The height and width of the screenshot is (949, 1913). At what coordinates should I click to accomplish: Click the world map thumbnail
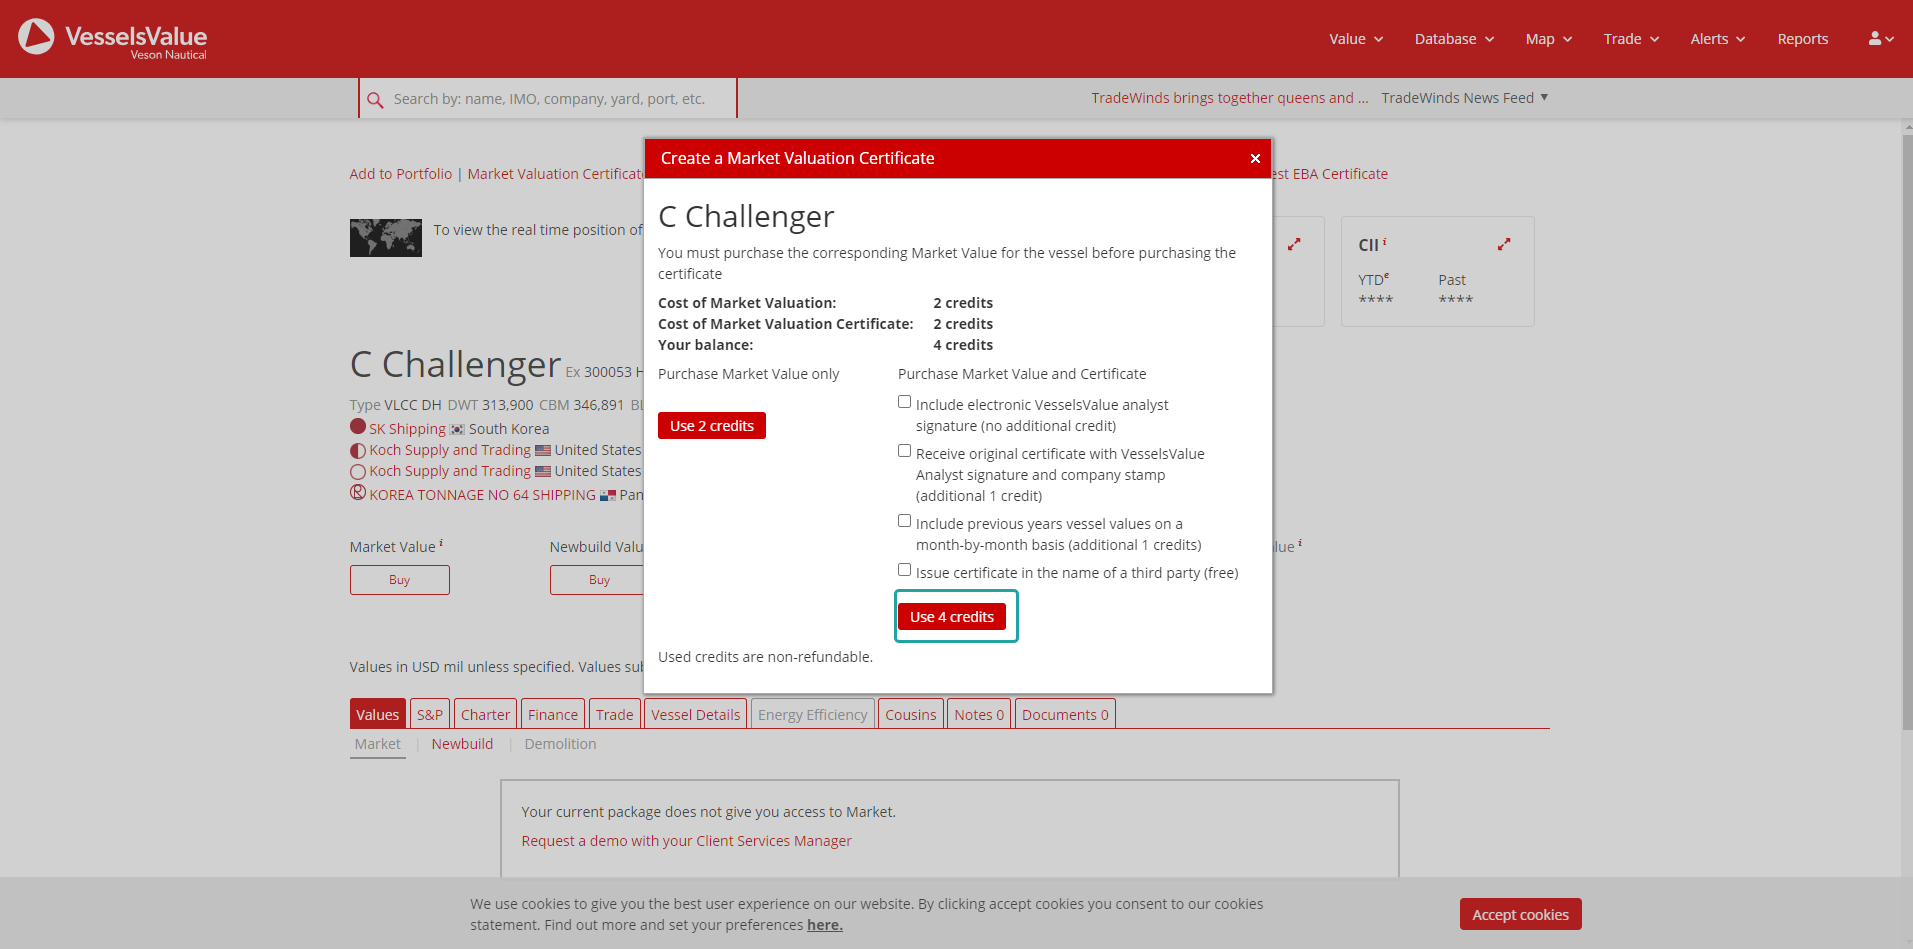coord(385,238)
